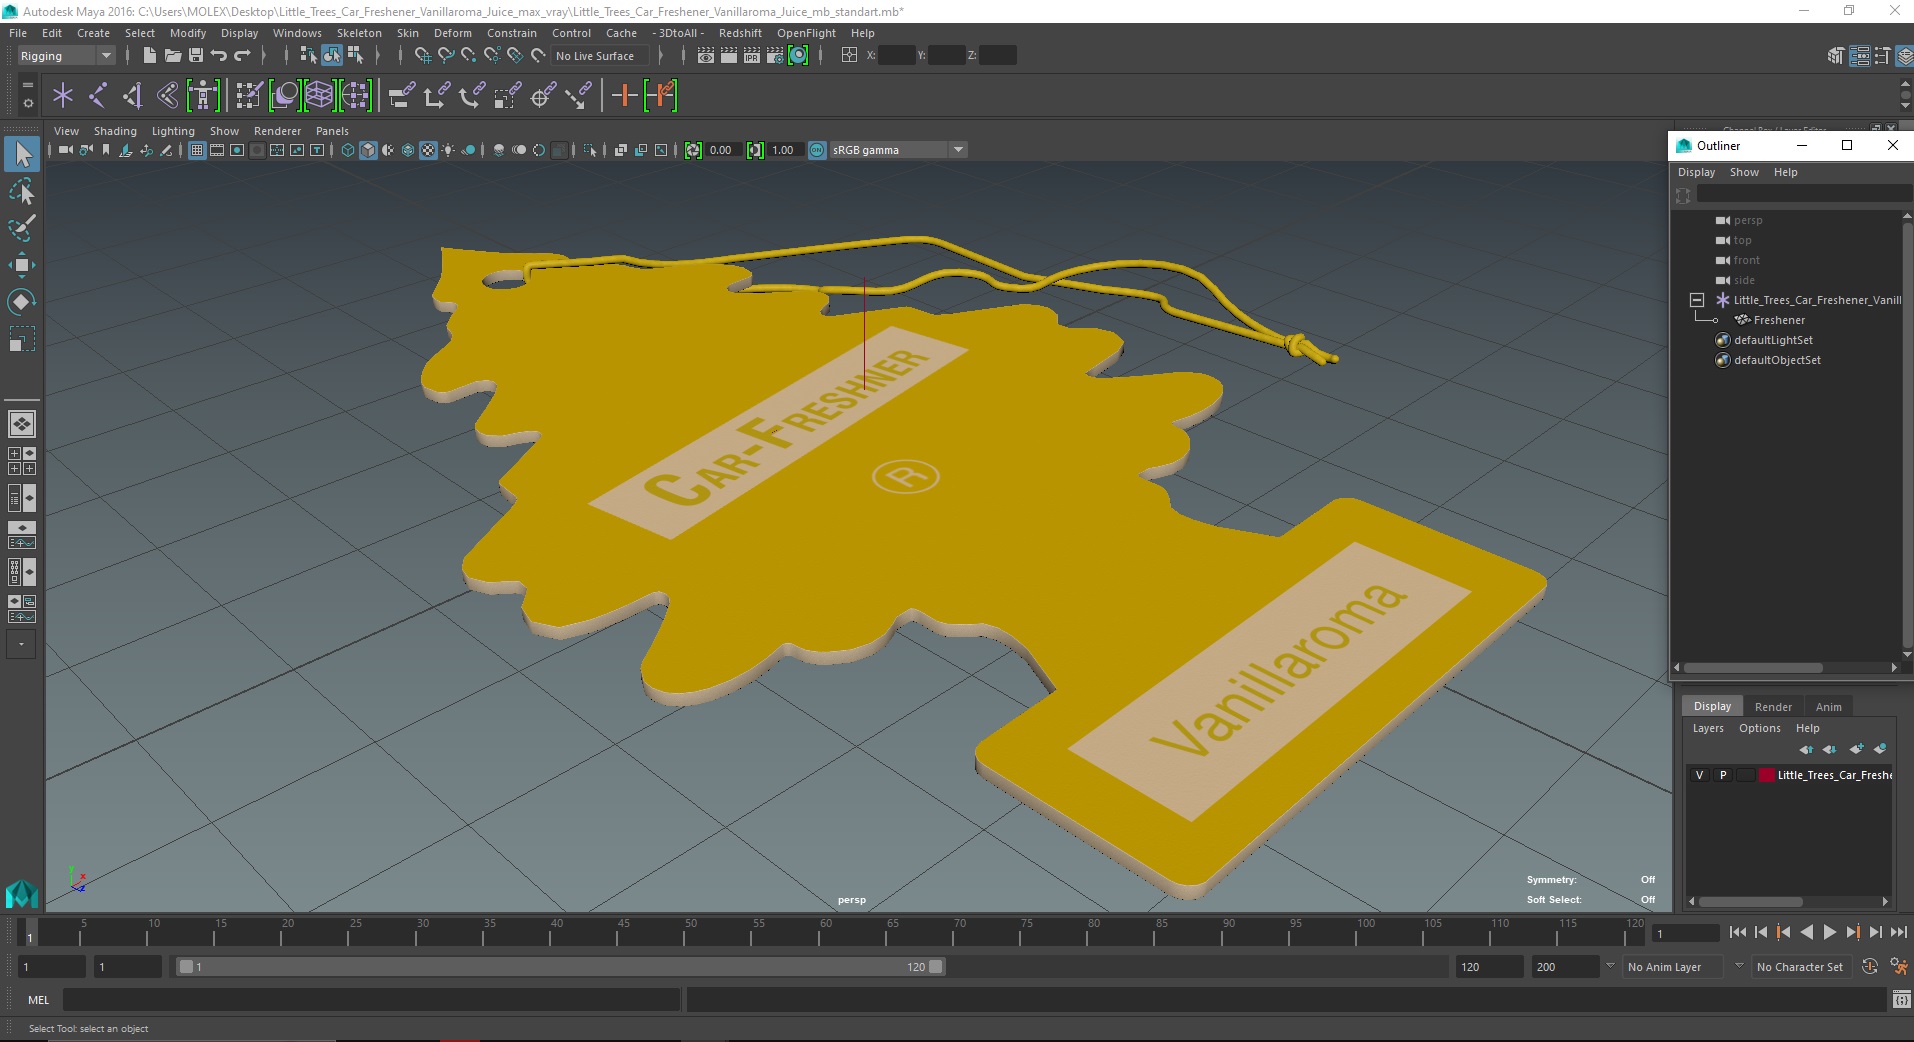Image resolution: width=1914 pixels, height=1042 pixels.
Task: Open Outliner Show menu
Action: pyautogui.click(x=1744, y=172)
